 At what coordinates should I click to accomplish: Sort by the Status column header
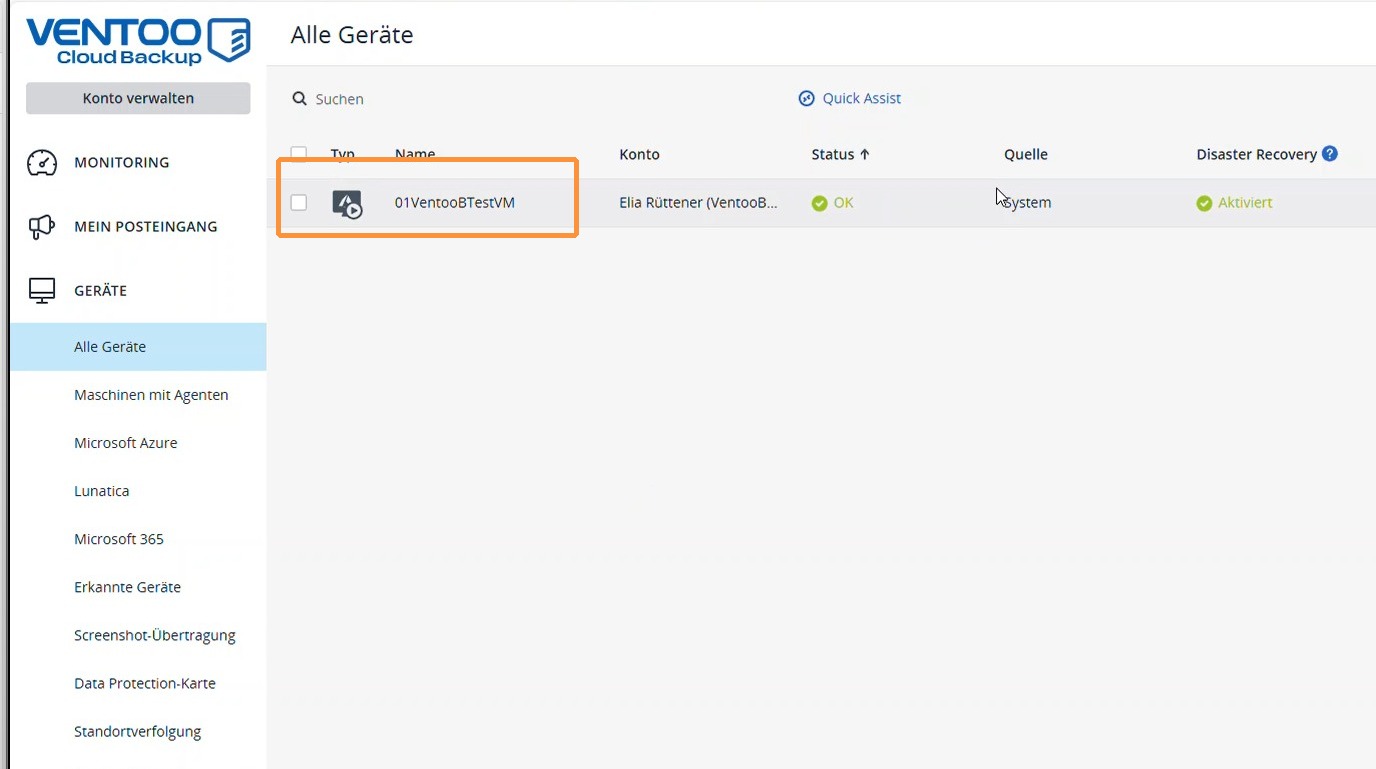coord(833,154)
